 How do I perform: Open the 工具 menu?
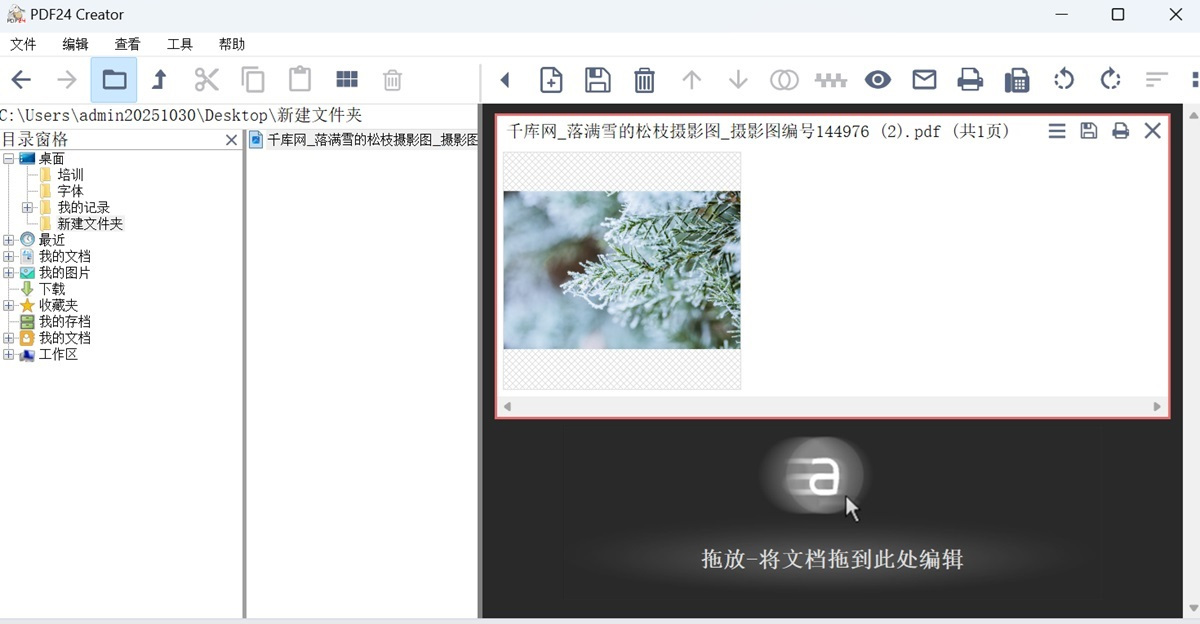[179, 43]
